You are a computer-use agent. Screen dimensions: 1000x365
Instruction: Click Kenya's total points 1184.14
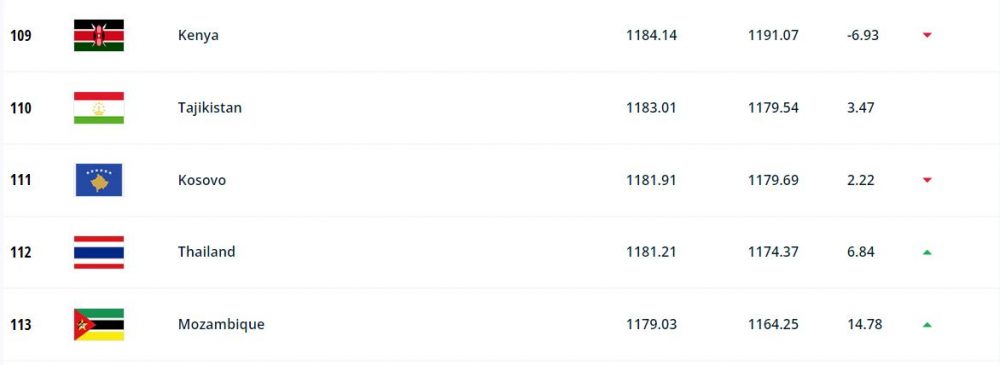(651, 35)
